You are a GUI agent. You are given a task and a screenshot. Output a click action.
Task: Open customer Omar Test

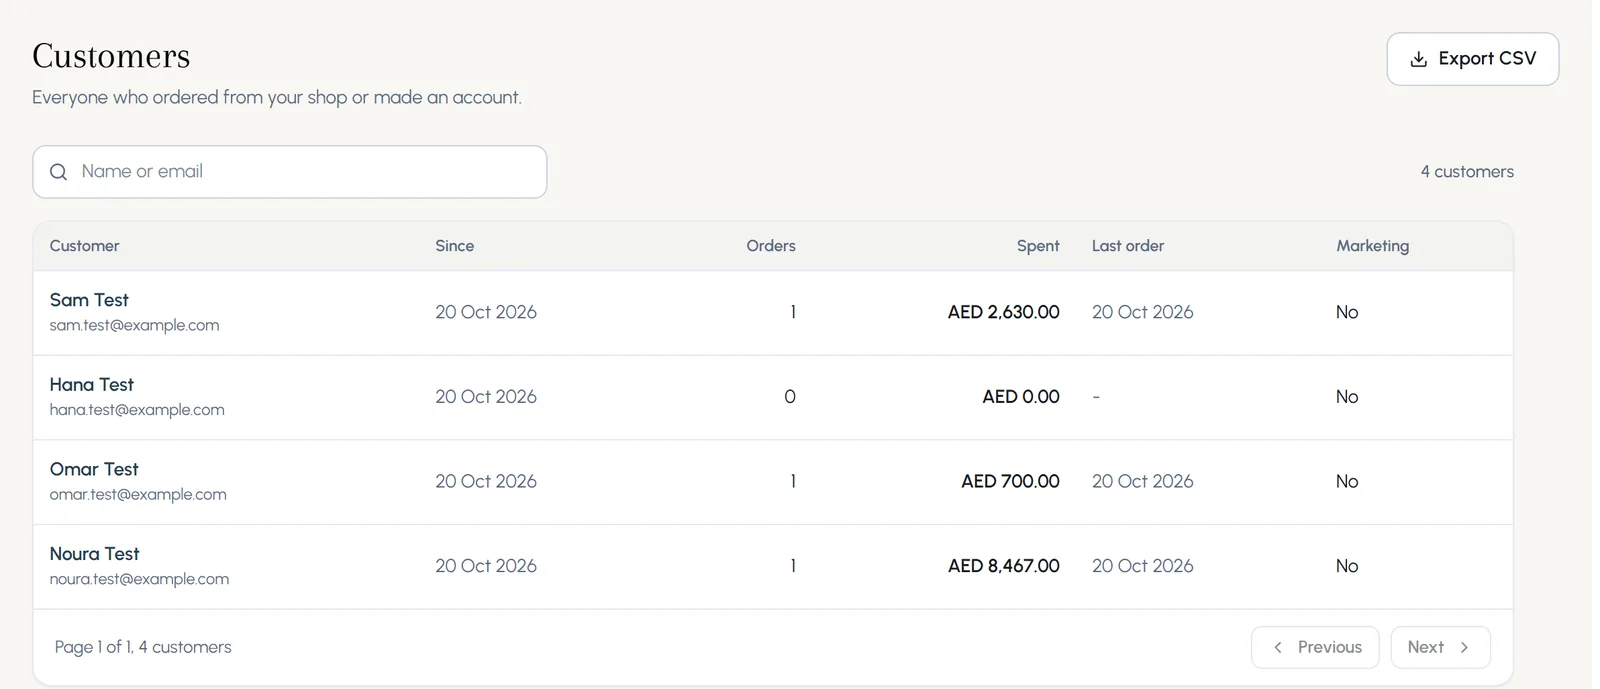click(94, 469)
